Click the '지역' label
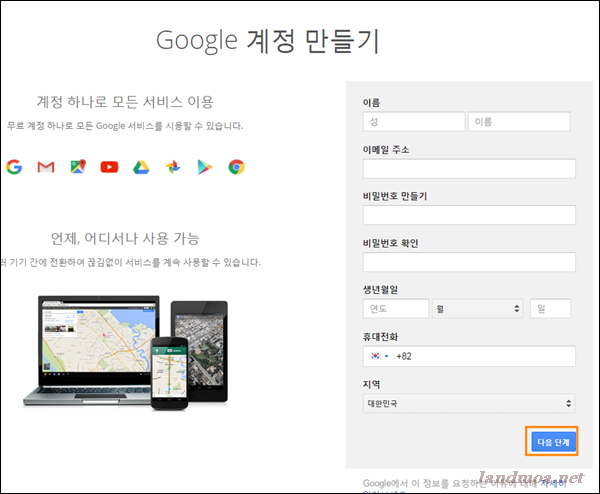The width and height of the screenshot is (600, 494). point(372,384)
